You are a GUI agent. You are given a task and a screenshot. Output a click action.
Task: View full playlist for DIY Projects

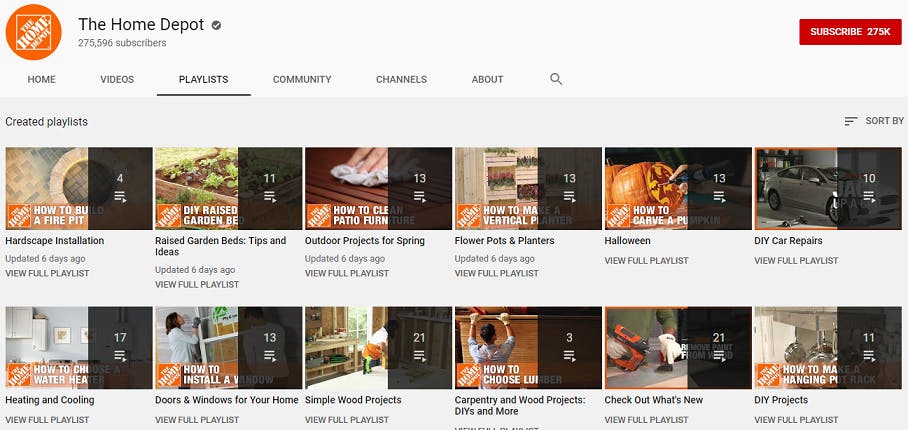(796, 420)
